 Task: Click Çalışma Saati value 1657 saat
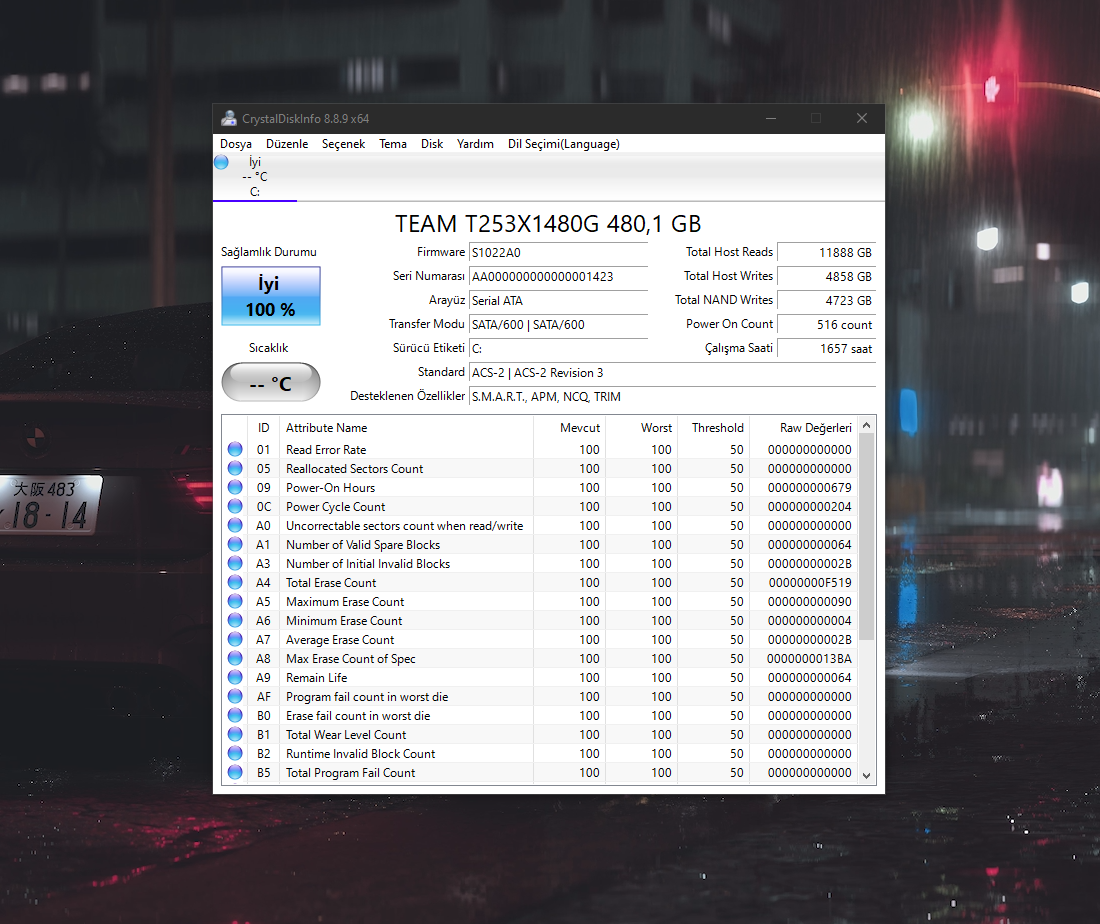827,349
